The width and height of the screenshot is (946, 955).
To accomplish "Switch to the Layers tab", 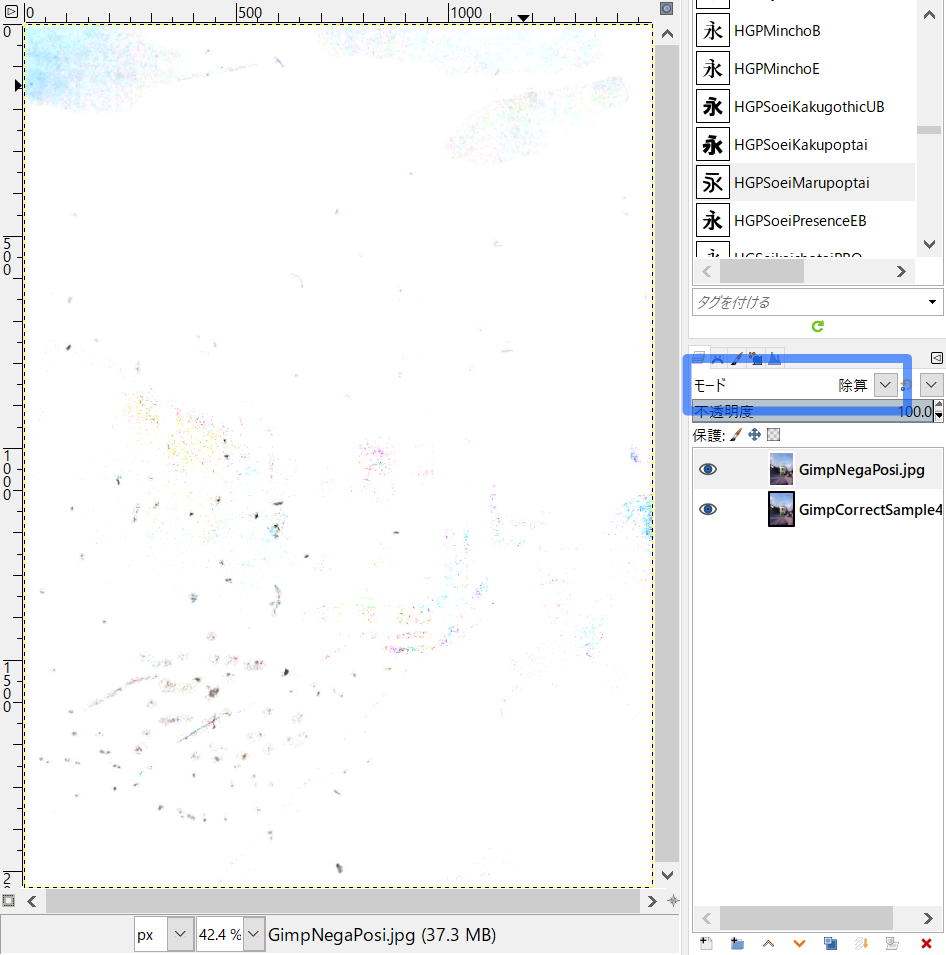I will pyautogui.click(x=699, y=358).
